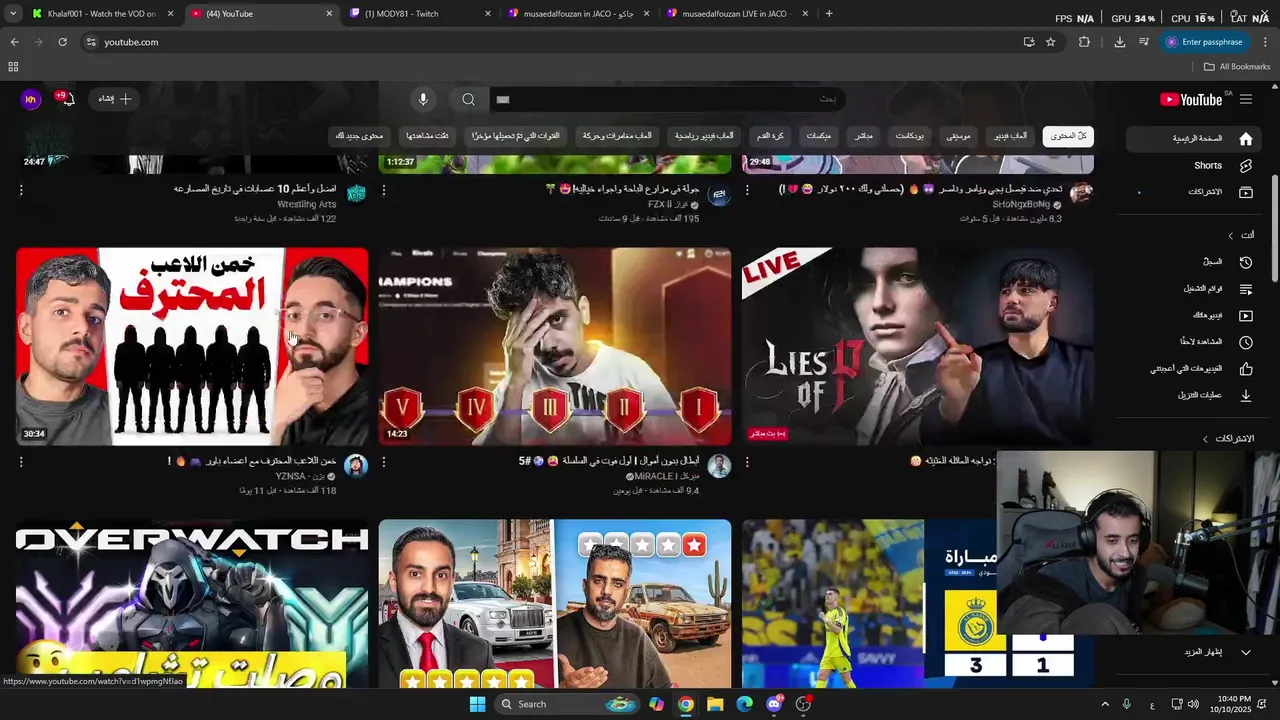Viewport: 1280px width, 720px height.
Task: Reload the YouTube page
Action: 62,42
